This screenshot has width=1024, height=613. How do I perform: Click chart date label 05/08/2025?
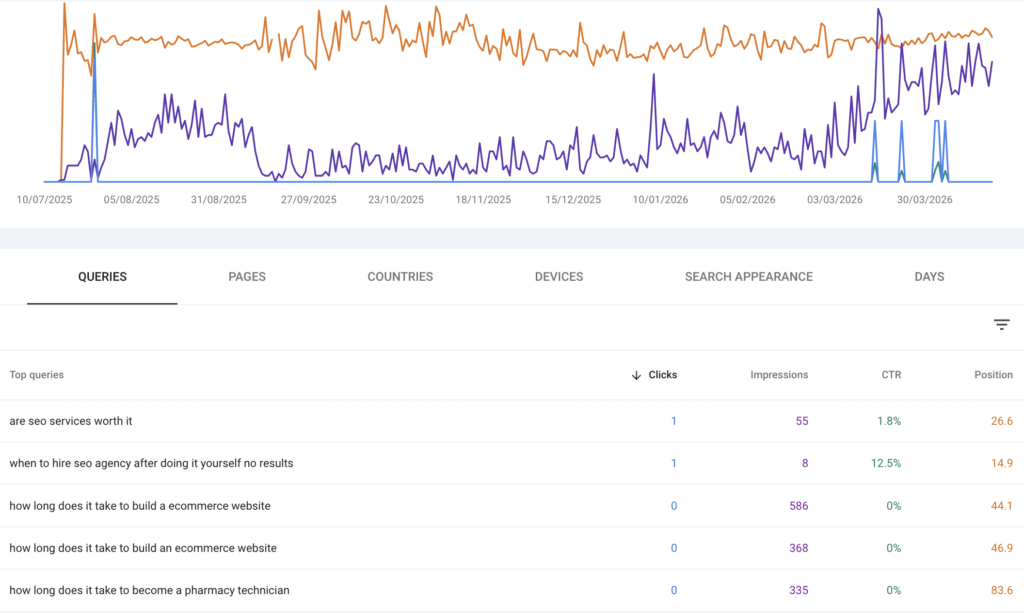coord(131,200)
